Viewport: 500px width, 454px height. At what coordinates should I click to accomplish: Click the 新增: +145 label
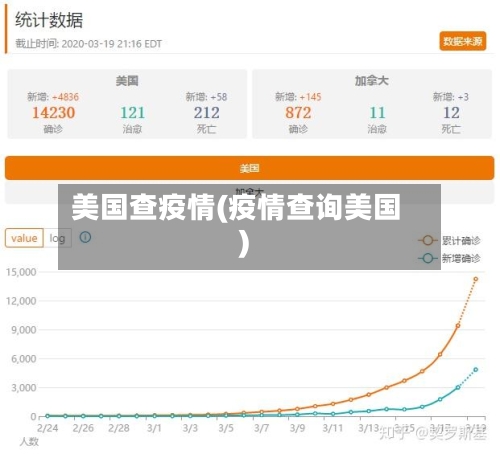point(298,97)
